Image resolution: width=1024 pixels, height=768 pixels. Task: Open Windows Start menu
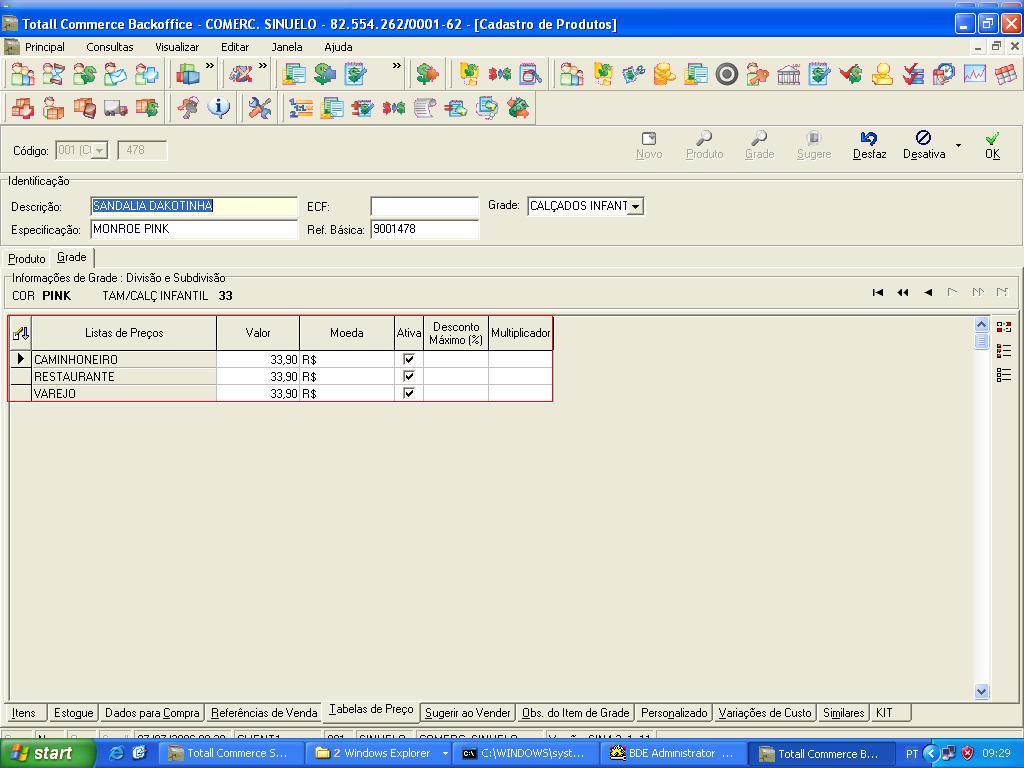click(x=42, y=753)
